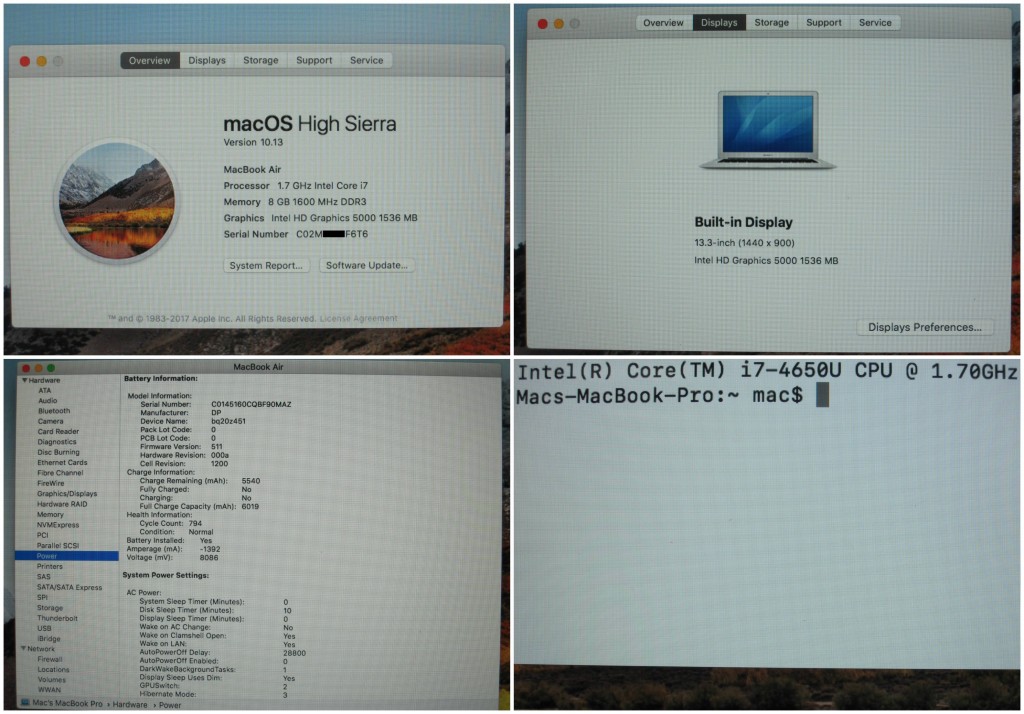This screenshot has width=1024, height=714.
Task: Select Camera in the Hardware list
Action: pyautogui.click(x=50, y=421)
